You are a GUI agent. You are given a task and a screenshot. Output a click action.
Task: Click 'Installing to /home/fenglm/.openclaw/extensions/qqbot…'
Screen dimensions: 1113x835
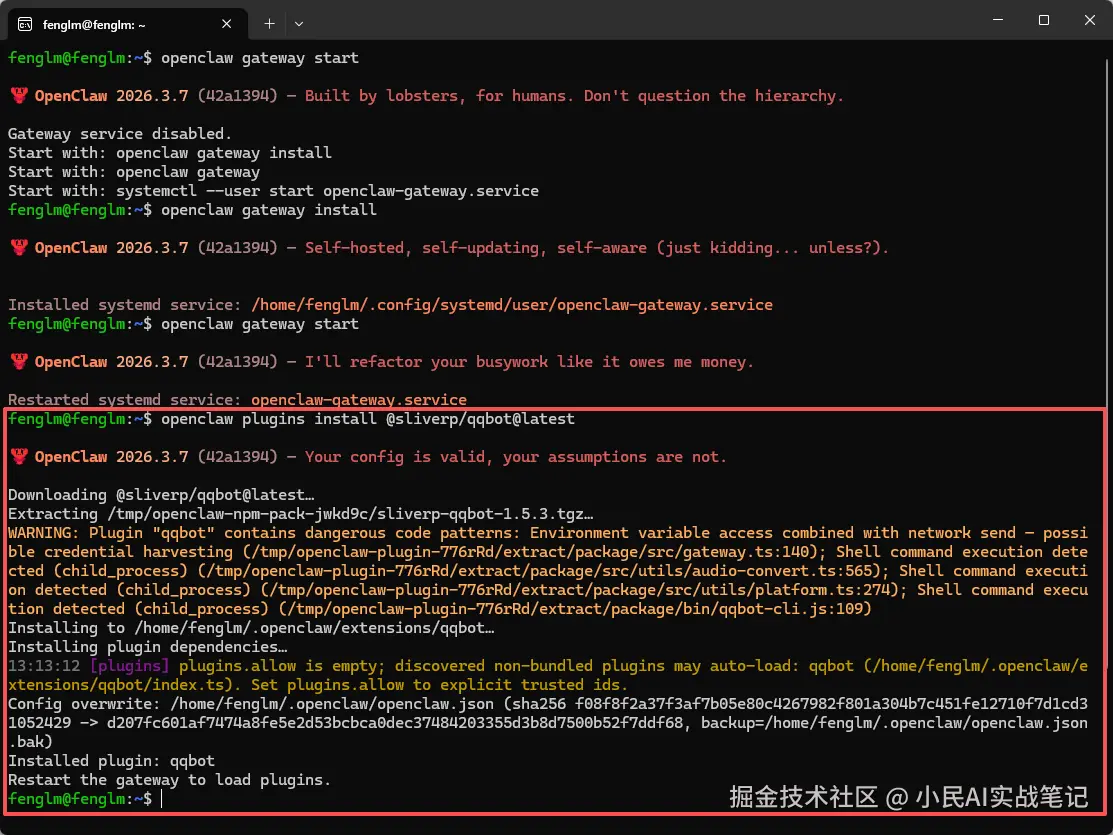coord(251,628)
